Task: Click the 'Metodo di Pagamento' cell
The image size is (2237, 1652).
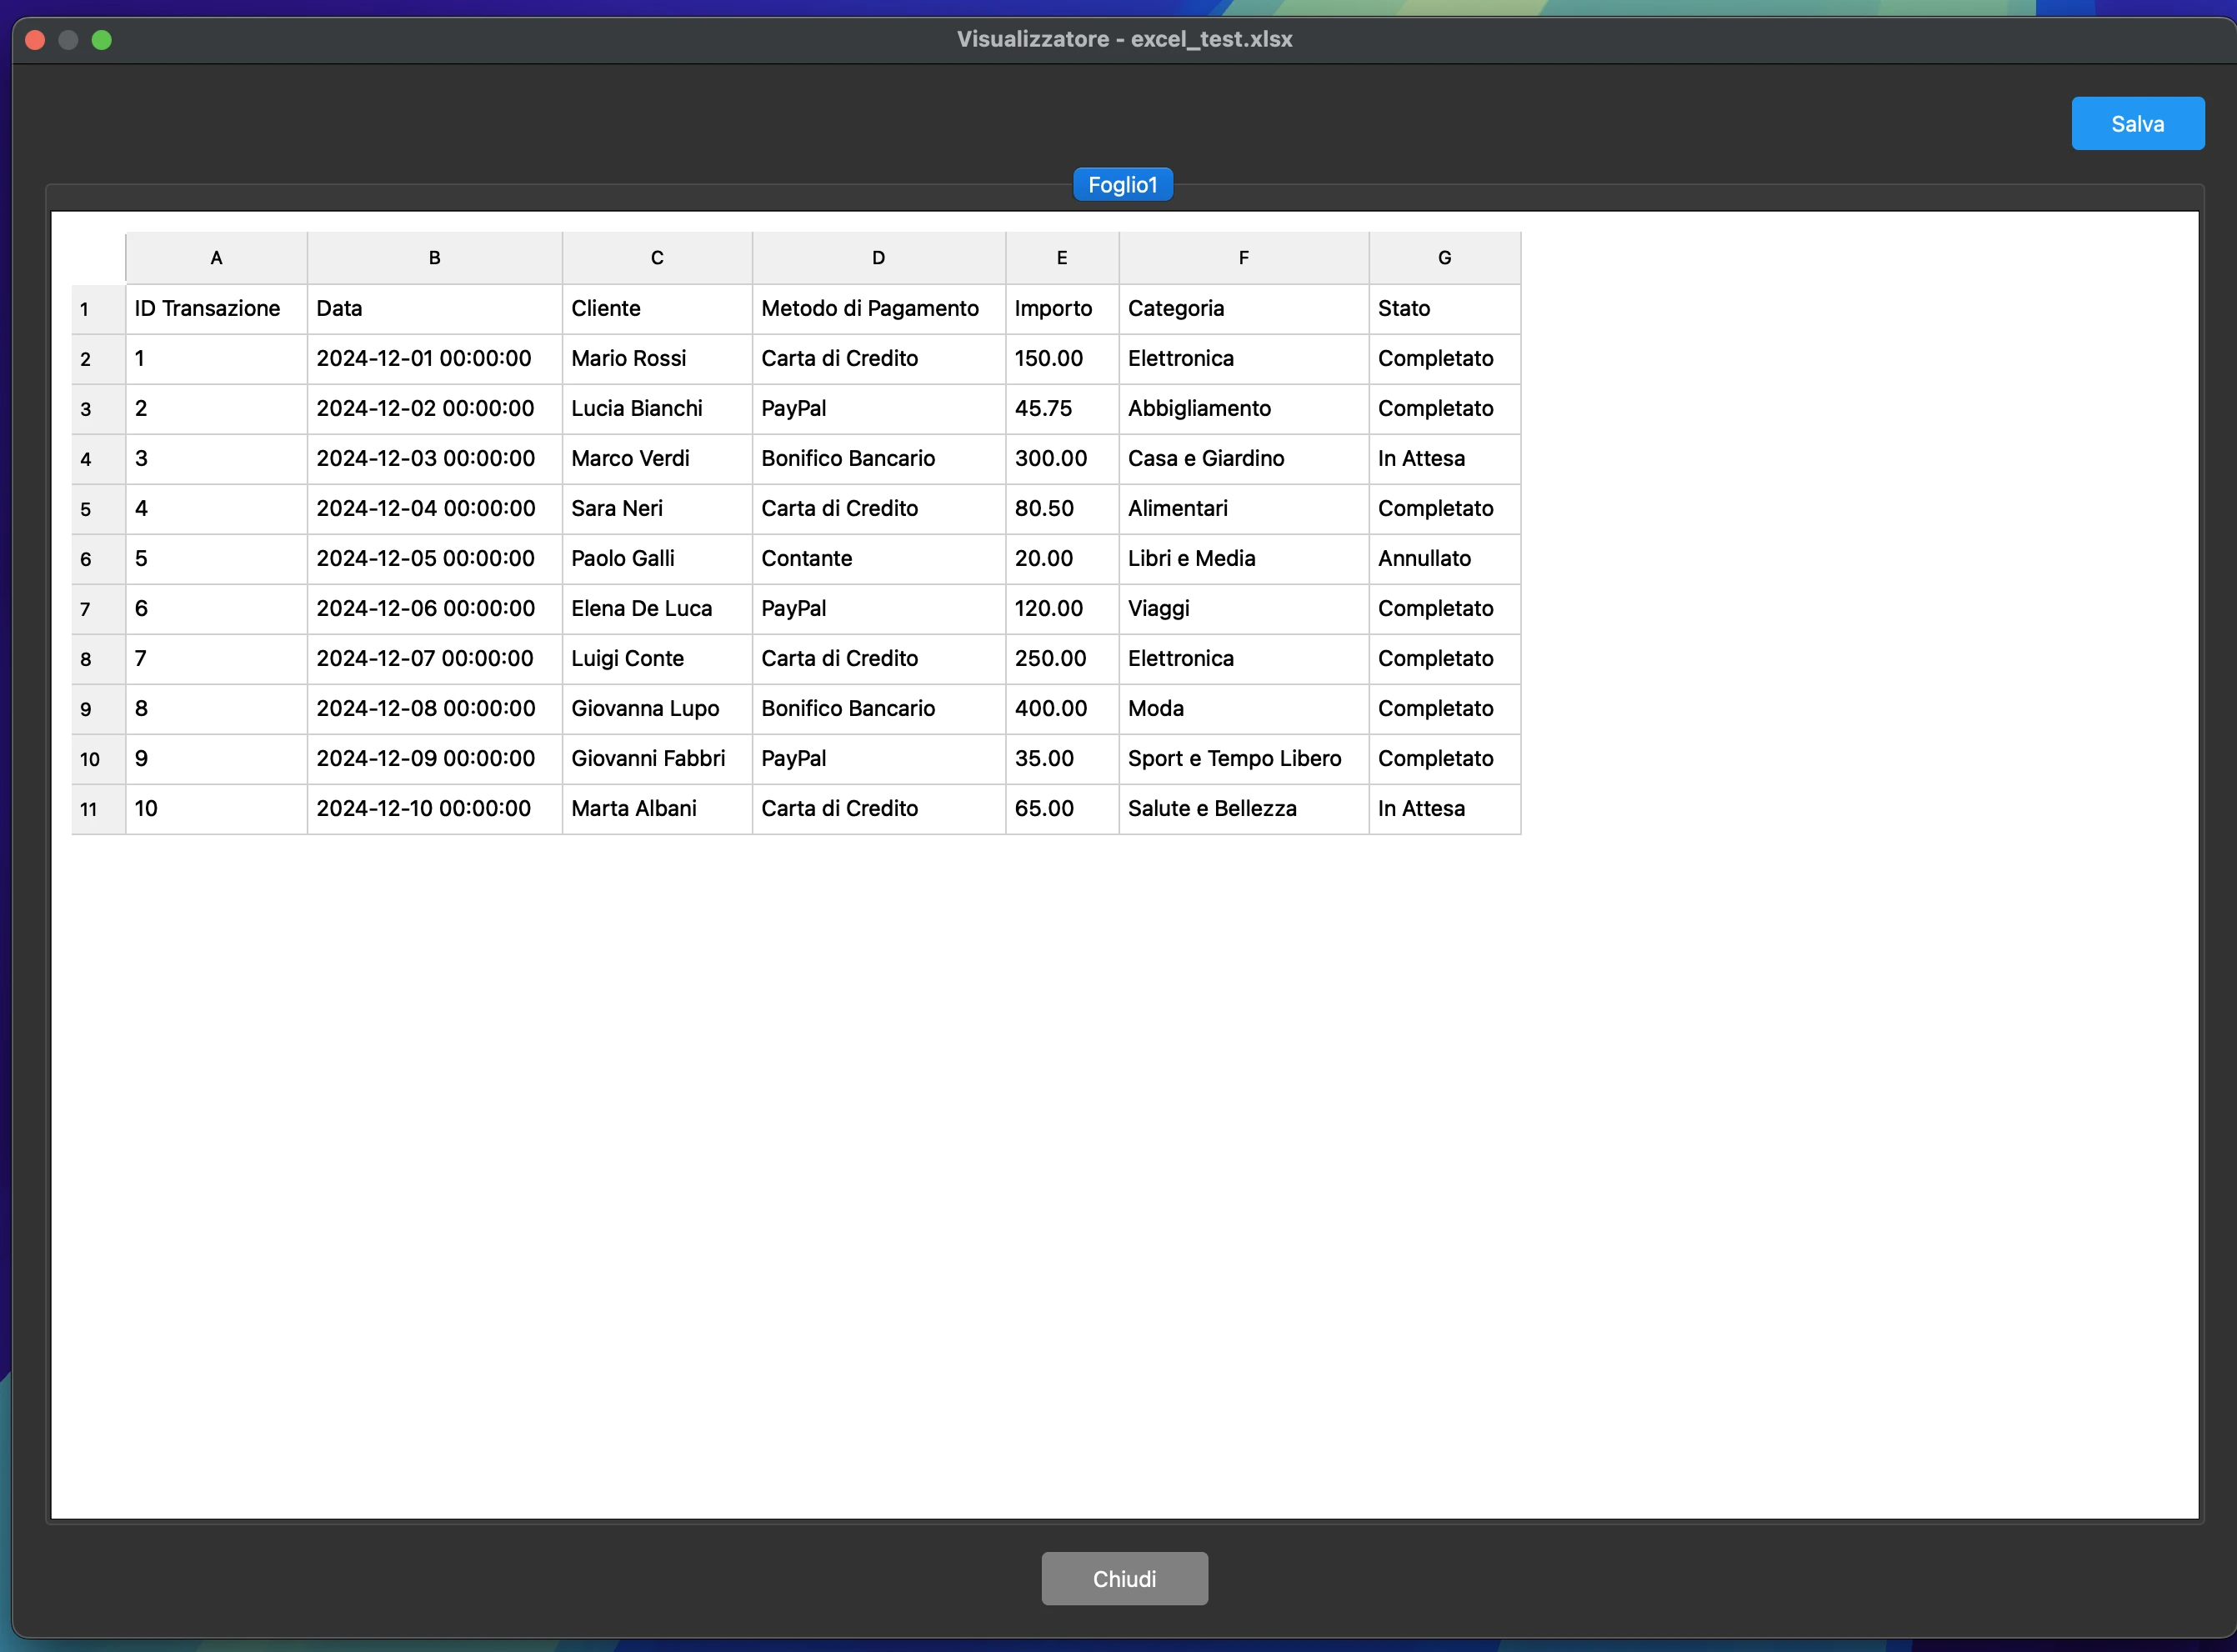Action: [x=878, y=308]
